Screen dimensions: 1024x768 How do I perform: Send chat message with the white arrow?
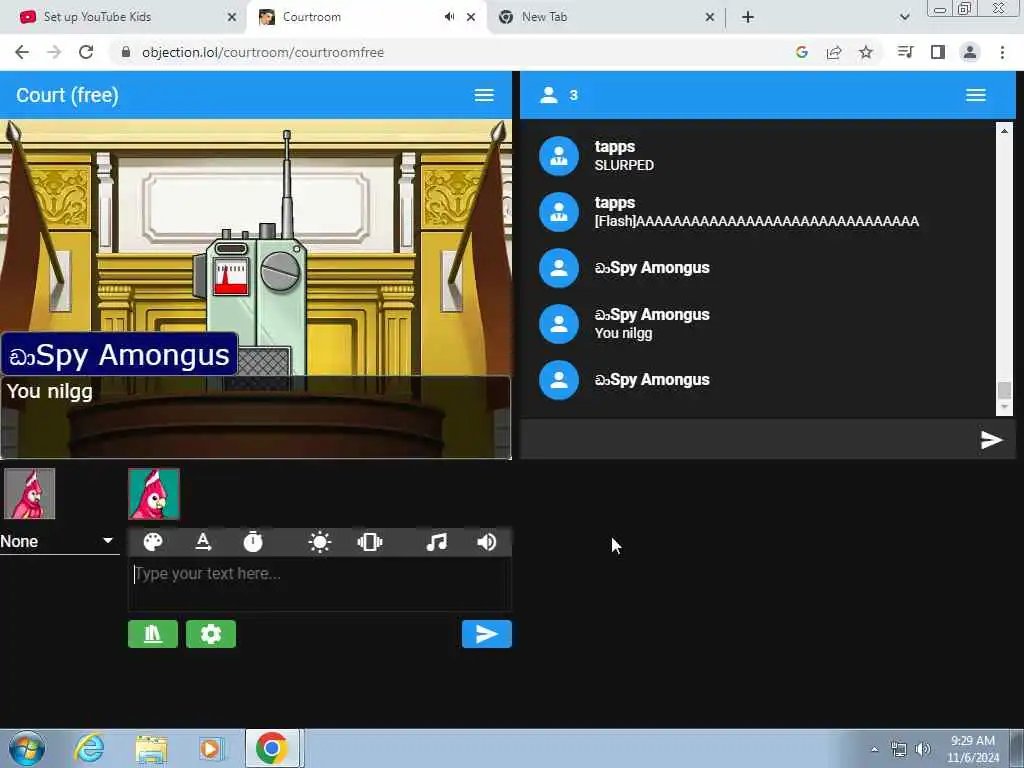(x=991, y=440)
